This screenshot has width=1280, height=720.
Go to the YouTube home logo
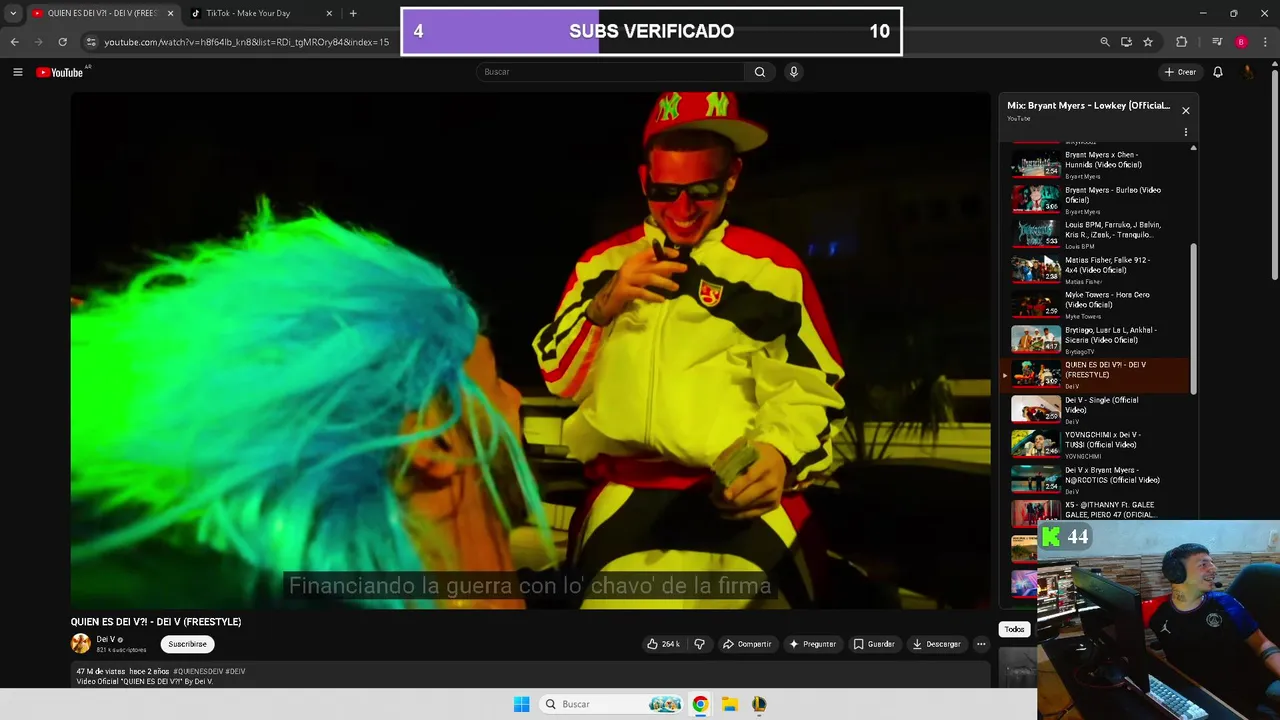tap(60, 72)
